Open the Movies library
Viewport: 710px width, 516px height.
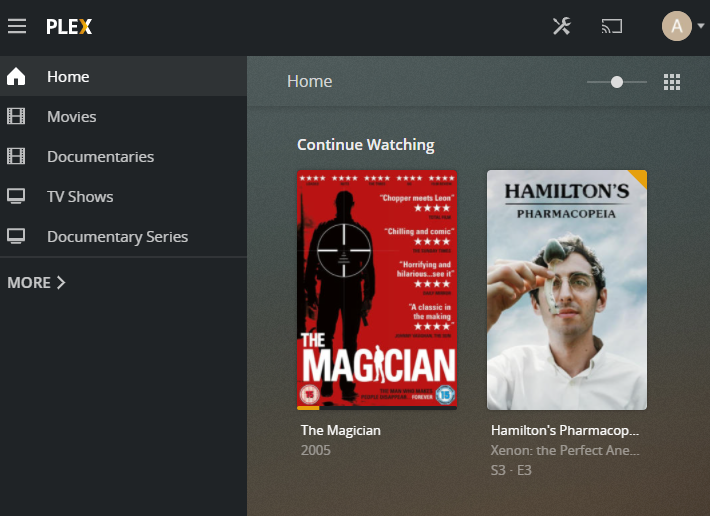point(123,116)
